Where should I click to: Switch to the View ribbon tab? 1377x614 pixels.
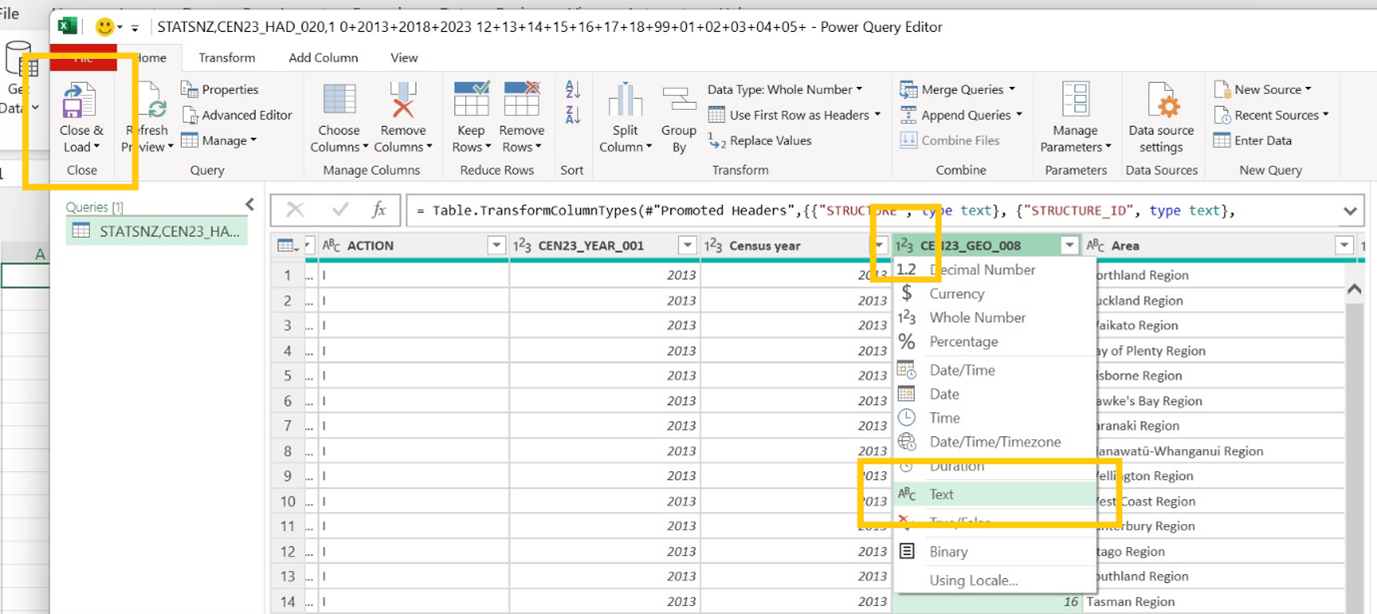pyautogui.click(x=404, y=58)
